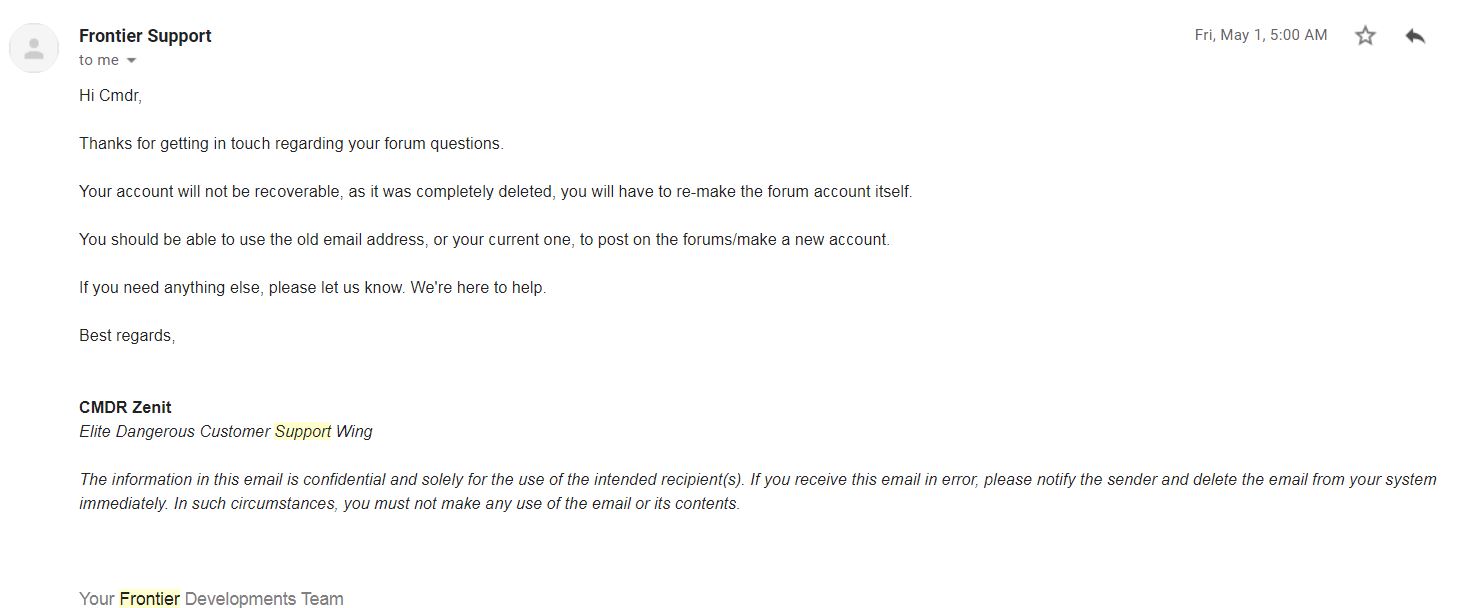Expand recipient details arrow next to 'to me'
The image size is (1459, 608).
pos(131,61)
